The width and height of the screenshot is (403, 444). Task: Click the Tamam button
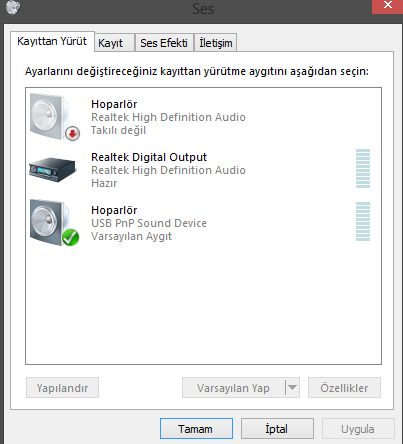pyautogui.click(x=196, y=429)
